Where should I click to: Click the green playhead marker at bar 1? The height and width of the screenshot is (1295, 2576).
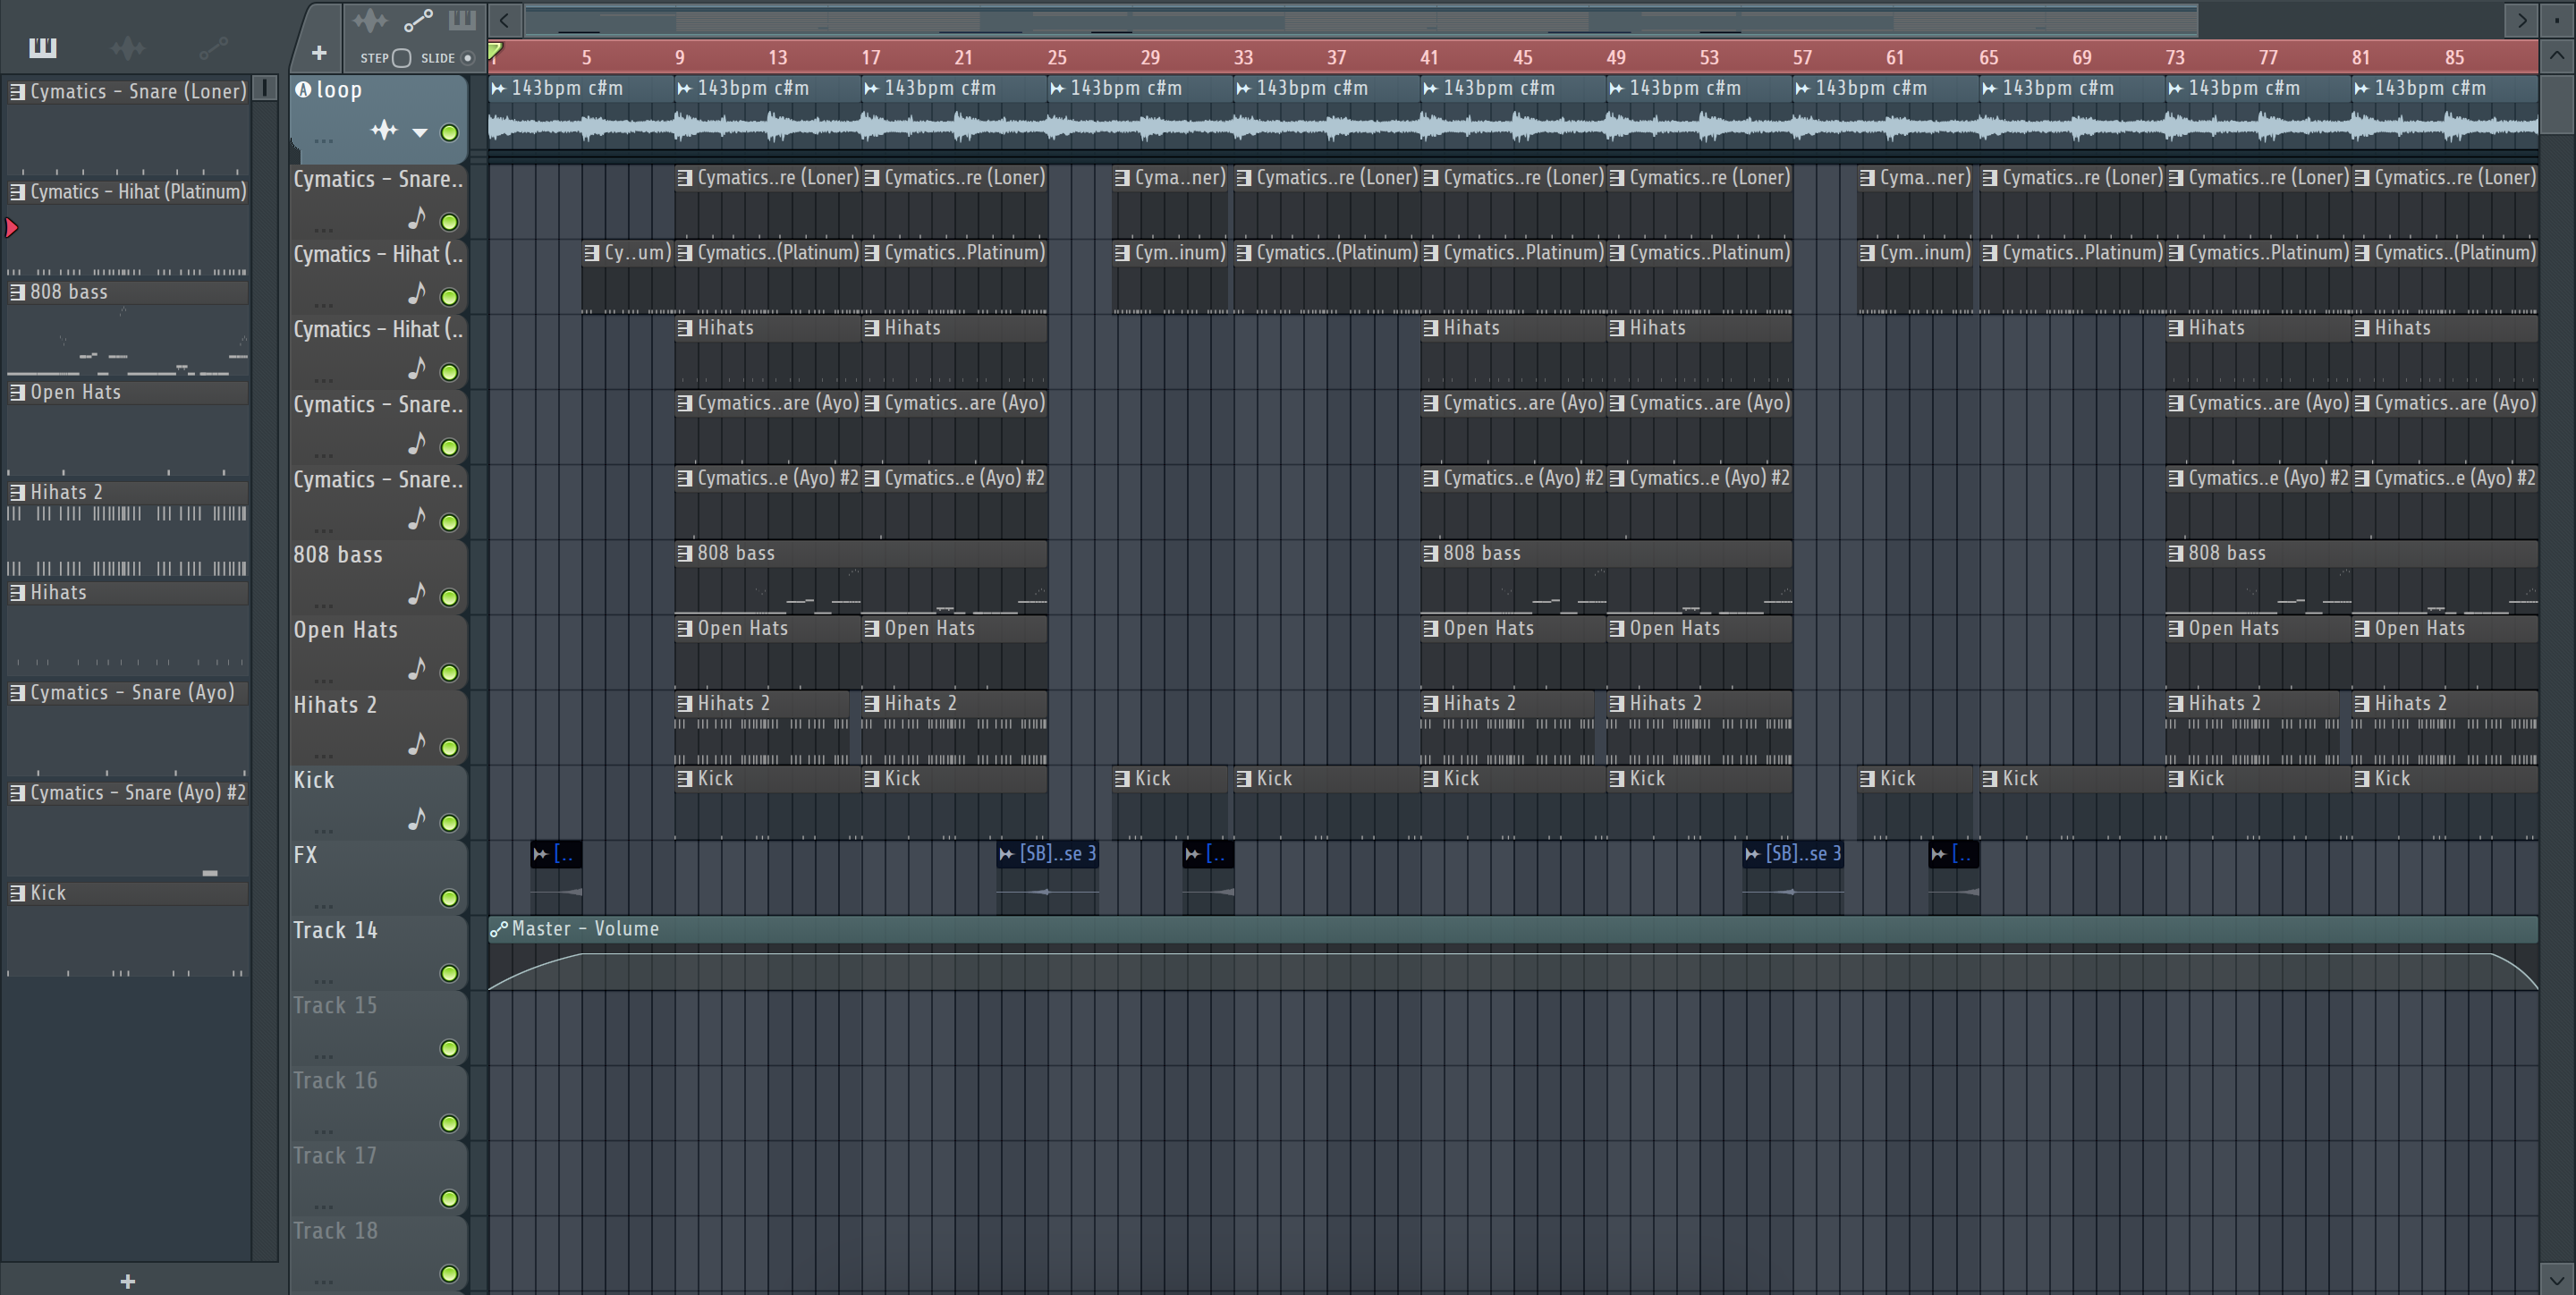point(495,50)
